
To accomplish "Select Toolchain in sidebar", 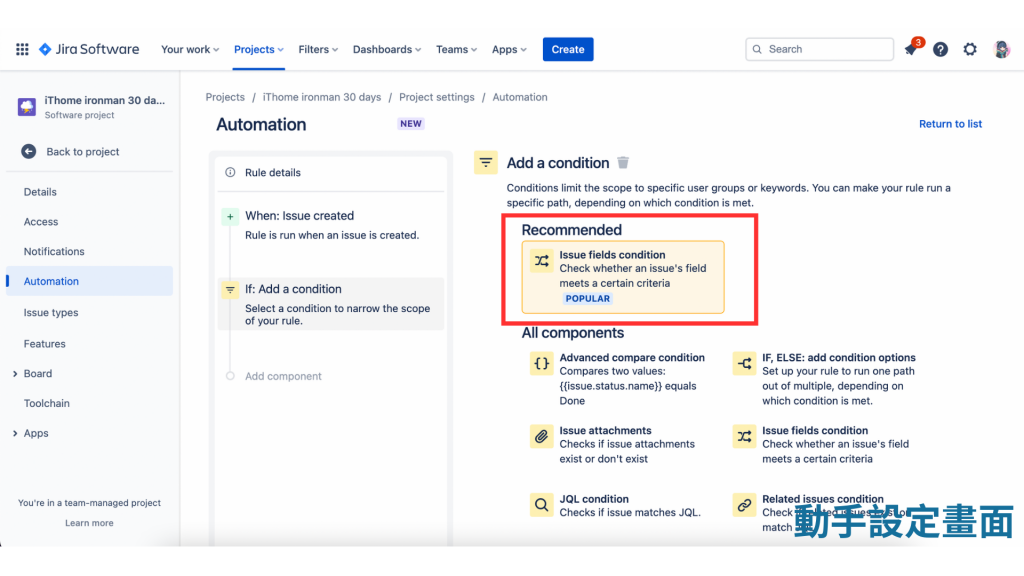I will 89,403.
